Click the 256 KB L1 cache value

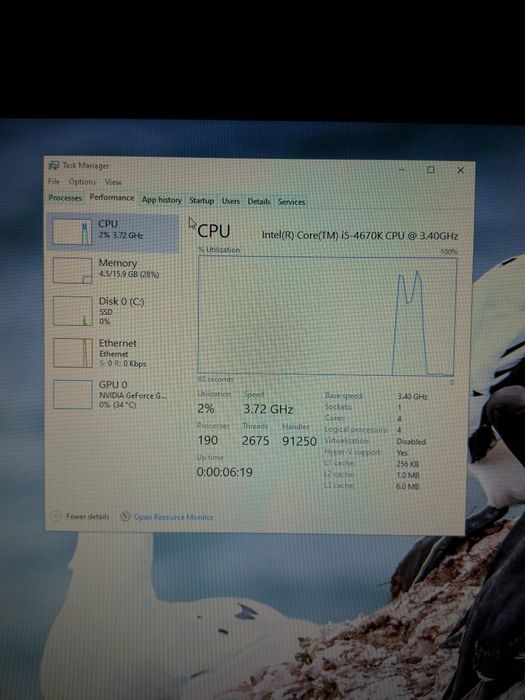click(408, 464)
